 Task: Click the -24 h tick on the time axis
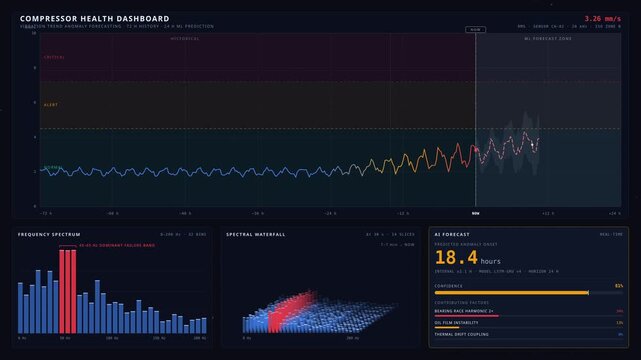coord(330,213)
